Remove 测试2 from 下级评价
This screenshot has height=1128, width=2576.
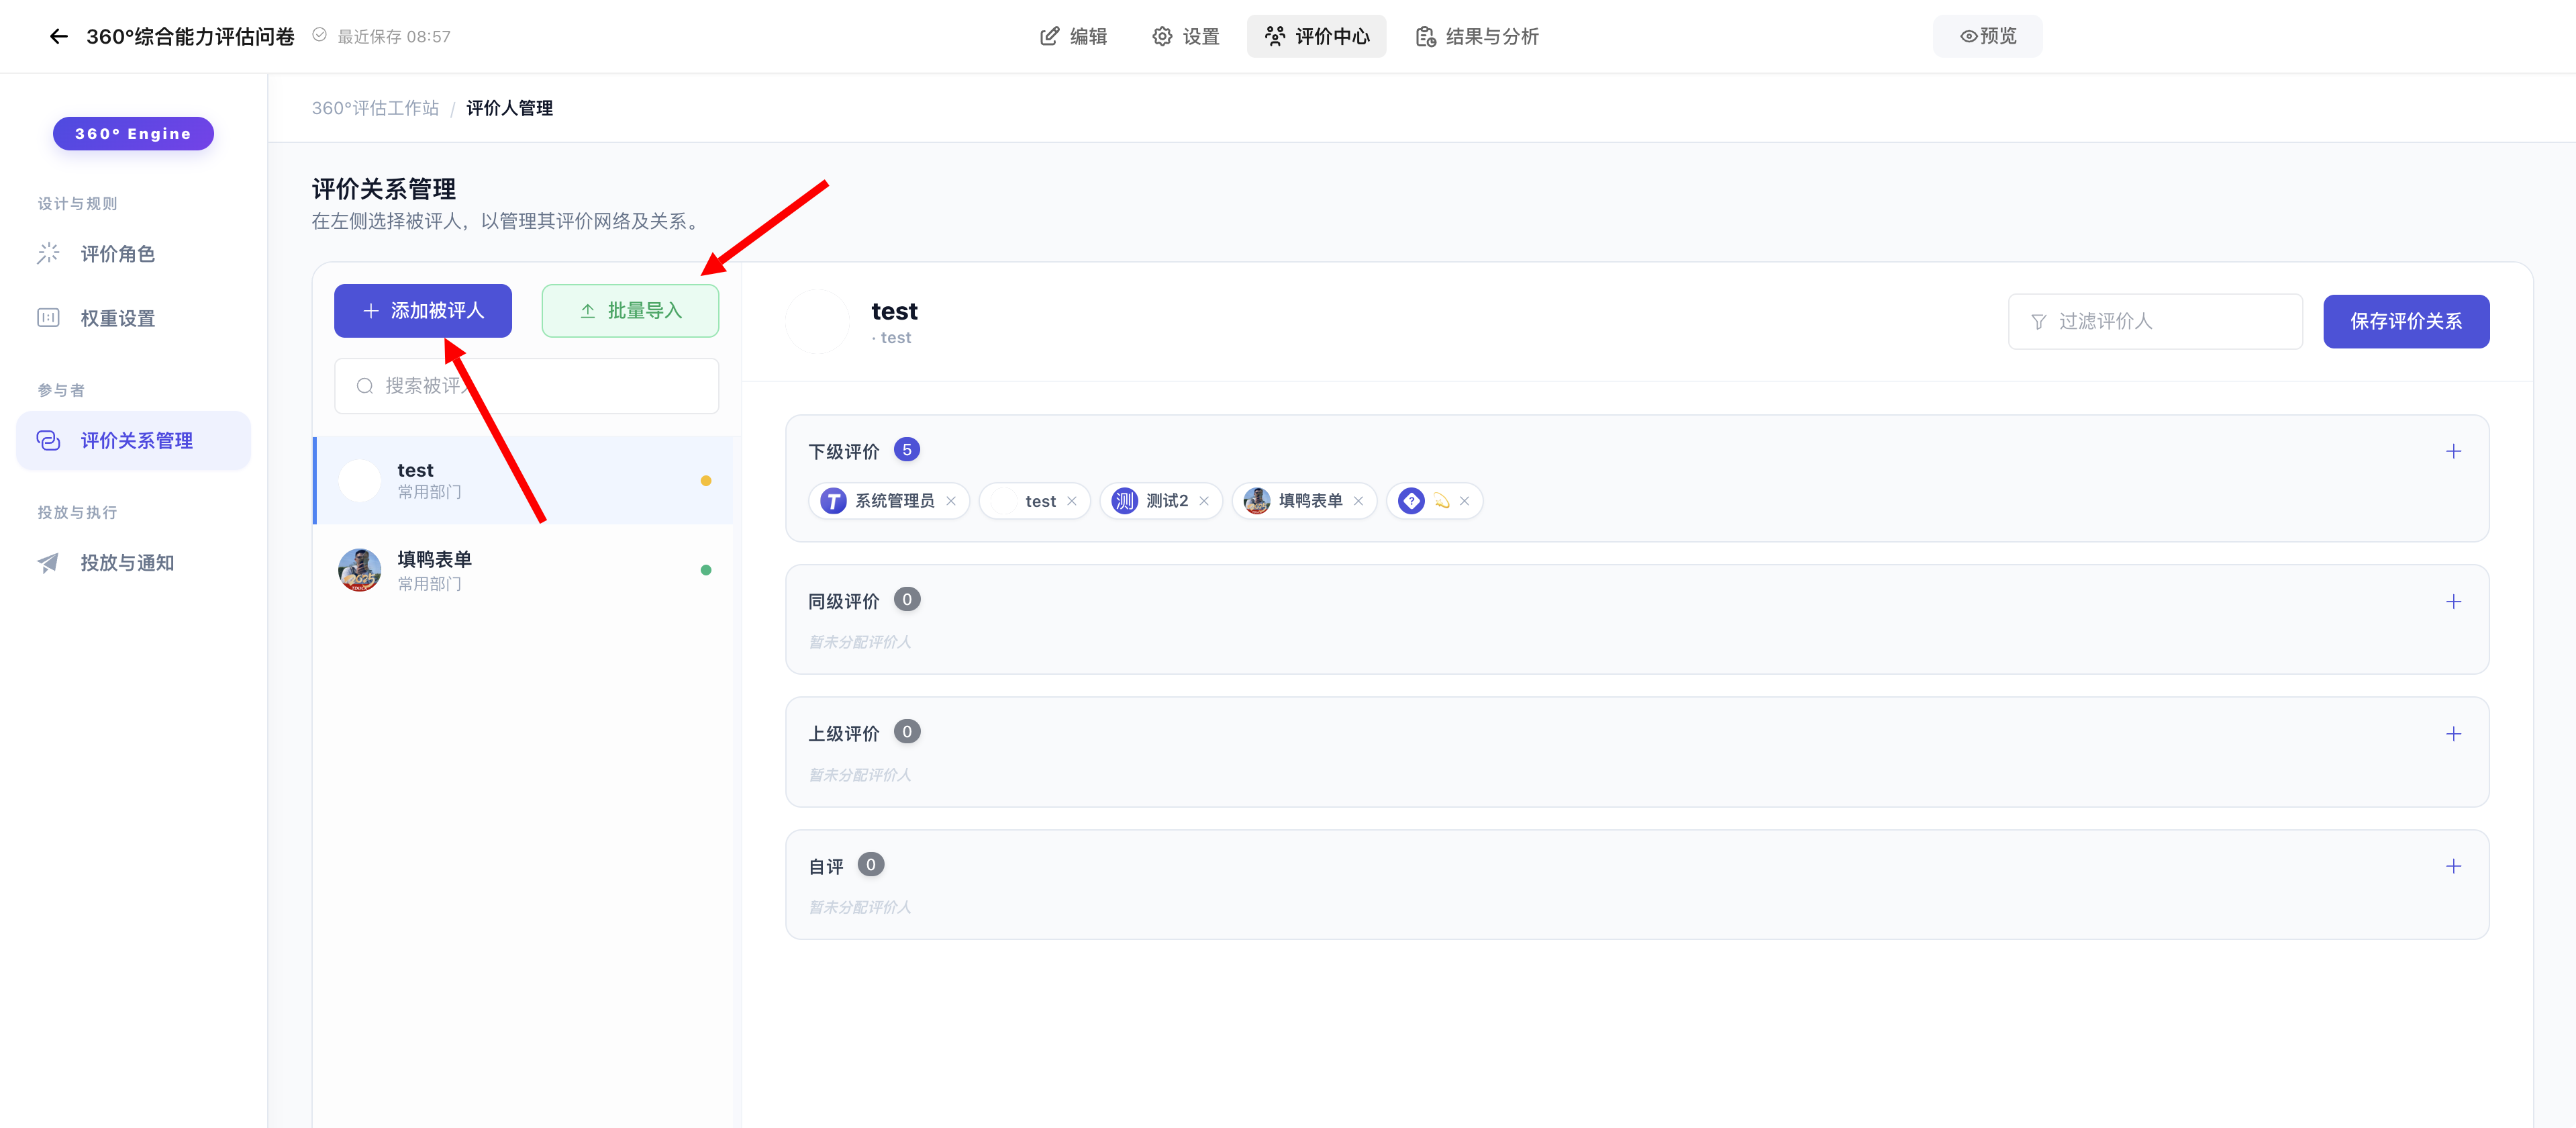coord(1204,501)
